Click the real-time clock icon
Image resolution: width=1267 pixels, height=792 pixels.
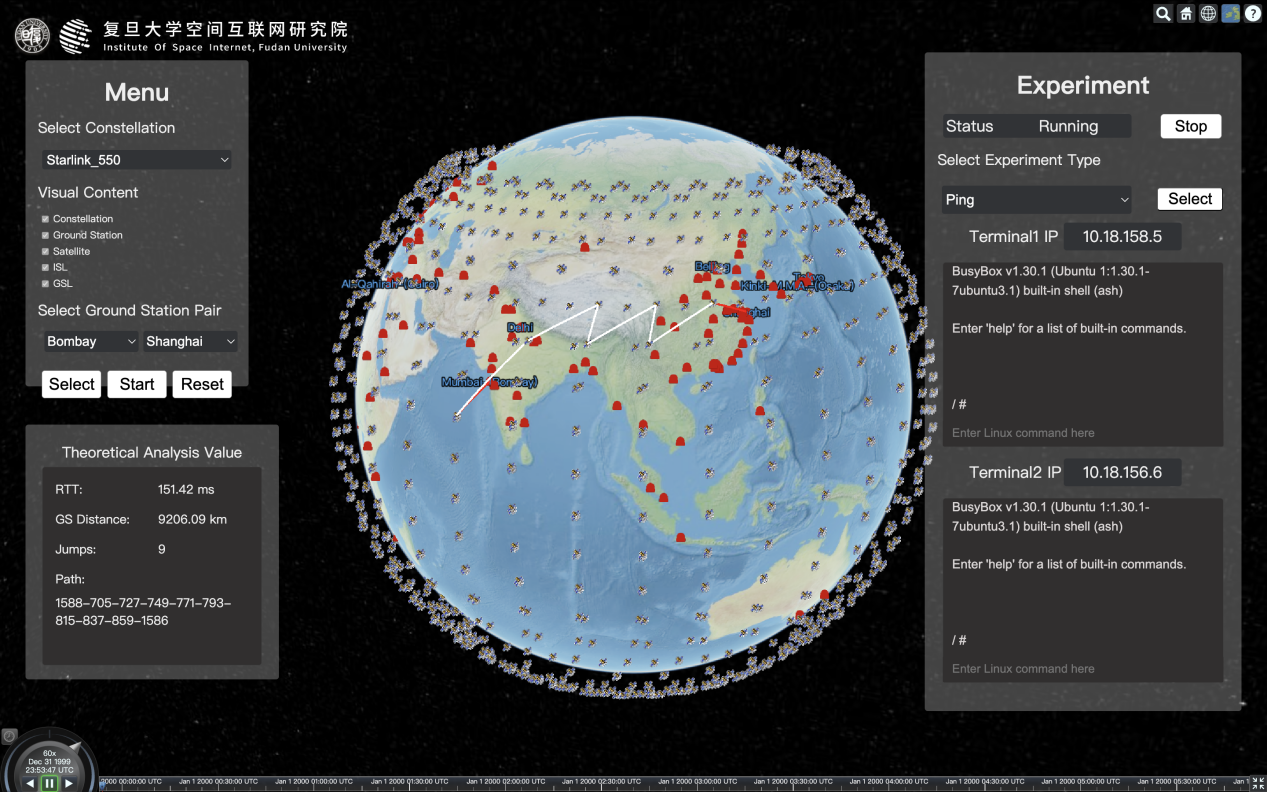tap(10, 737)
